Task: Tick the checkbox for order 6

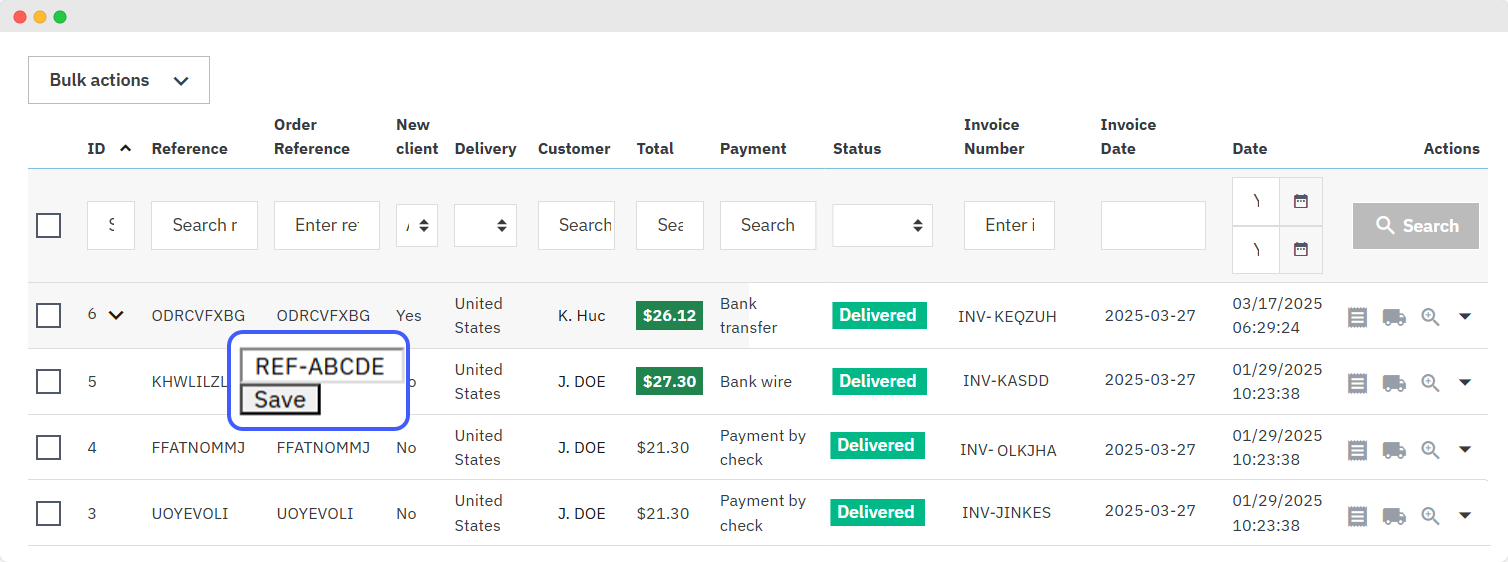Action: tap(48, 315)
